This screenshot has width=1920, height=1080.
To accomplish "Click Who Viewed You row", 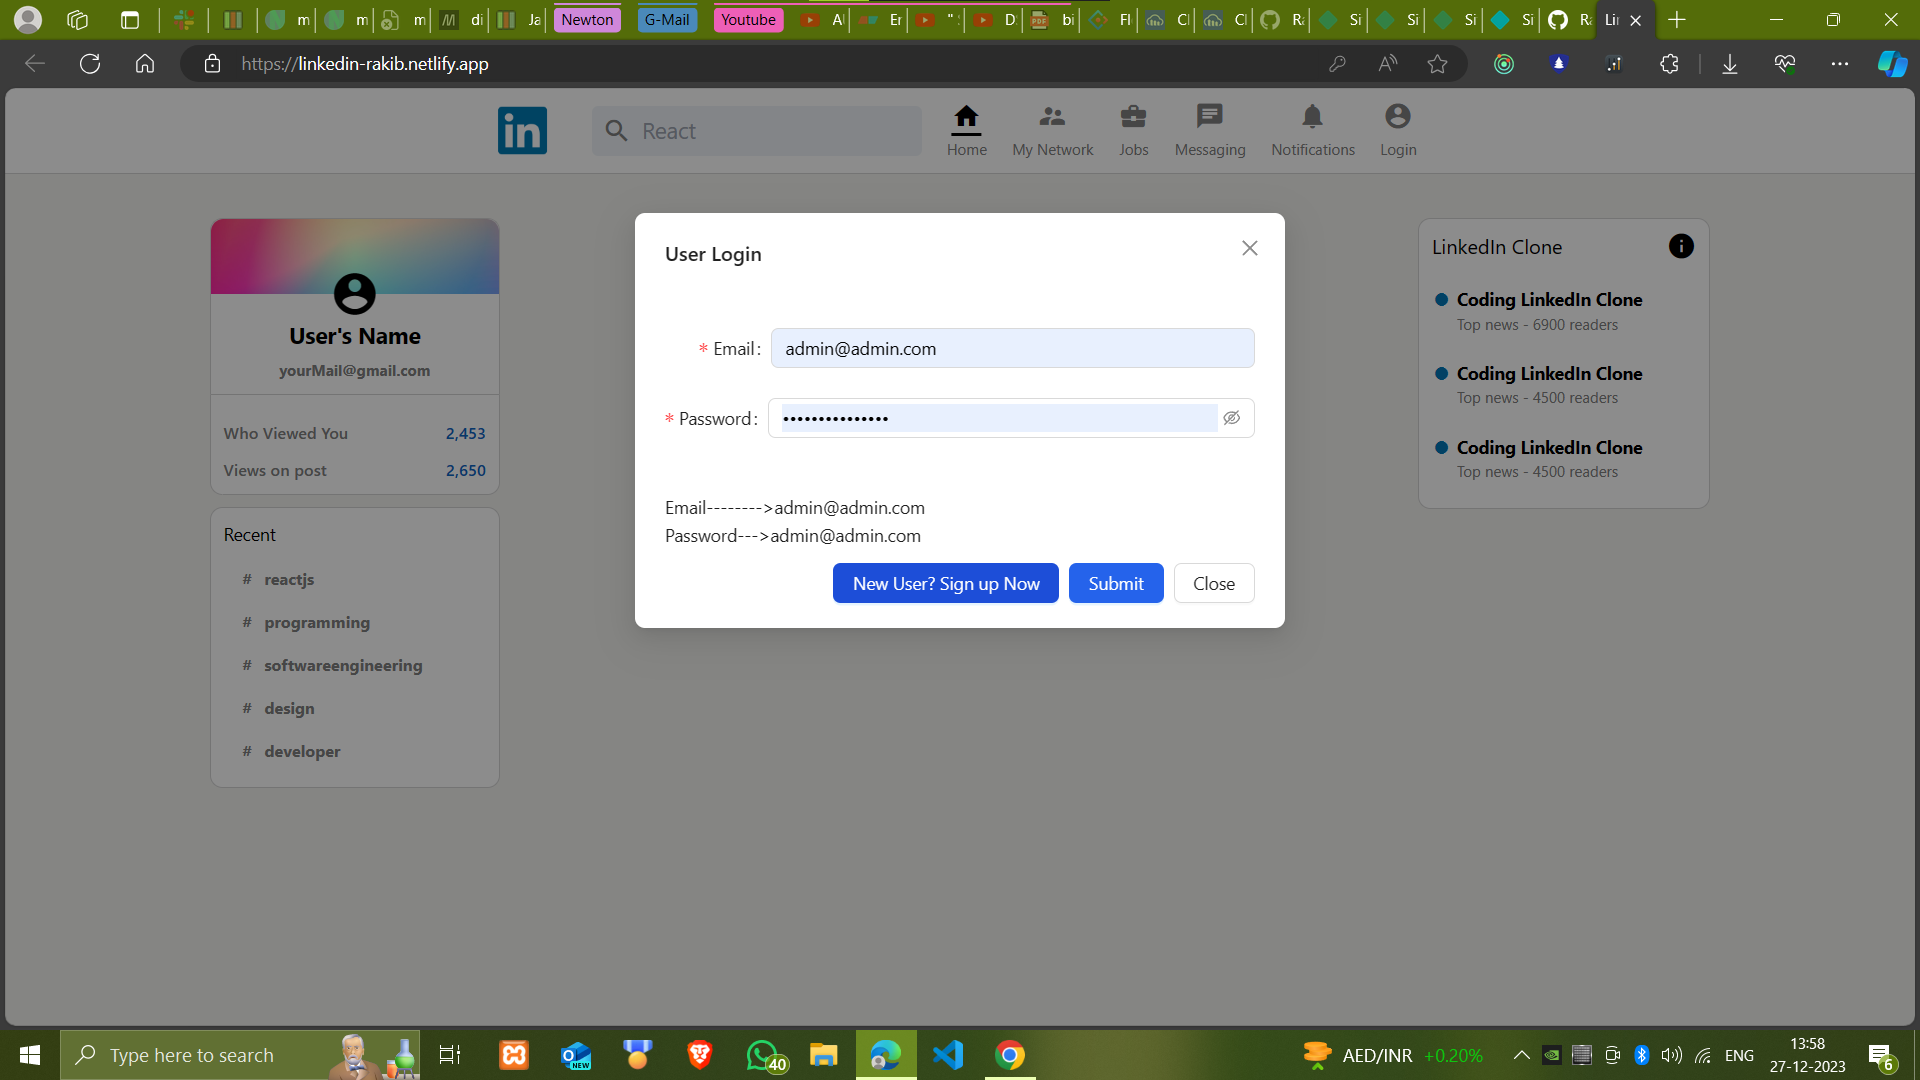I will 354,433.
